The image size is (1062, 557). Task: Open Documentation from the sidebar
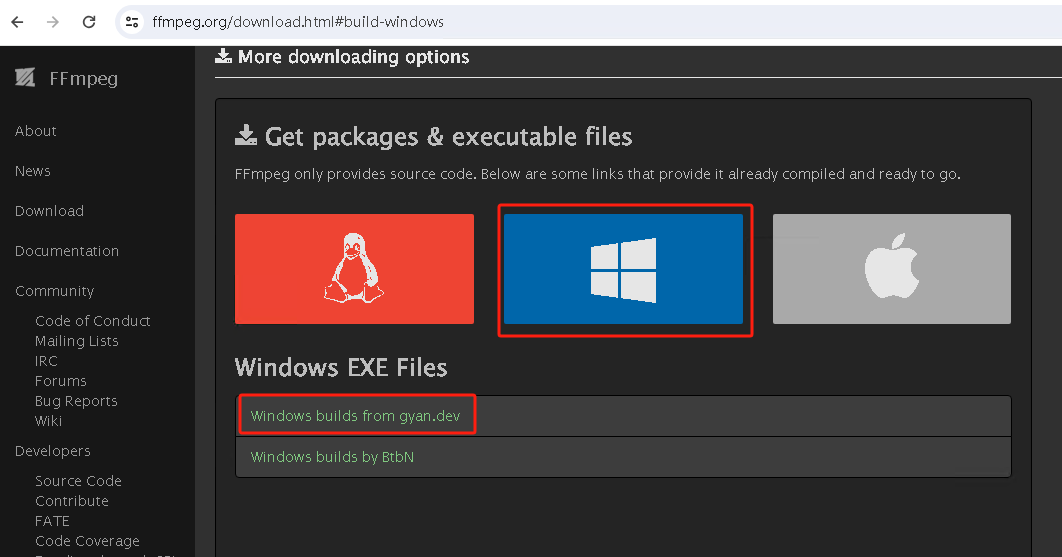tap(67, 251)
